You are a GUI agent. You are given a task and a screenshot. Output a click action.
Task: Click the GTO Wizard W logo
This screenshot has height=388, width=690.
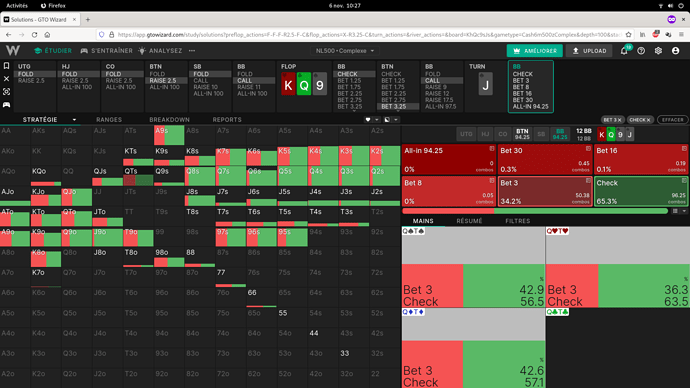coord(13,51)
